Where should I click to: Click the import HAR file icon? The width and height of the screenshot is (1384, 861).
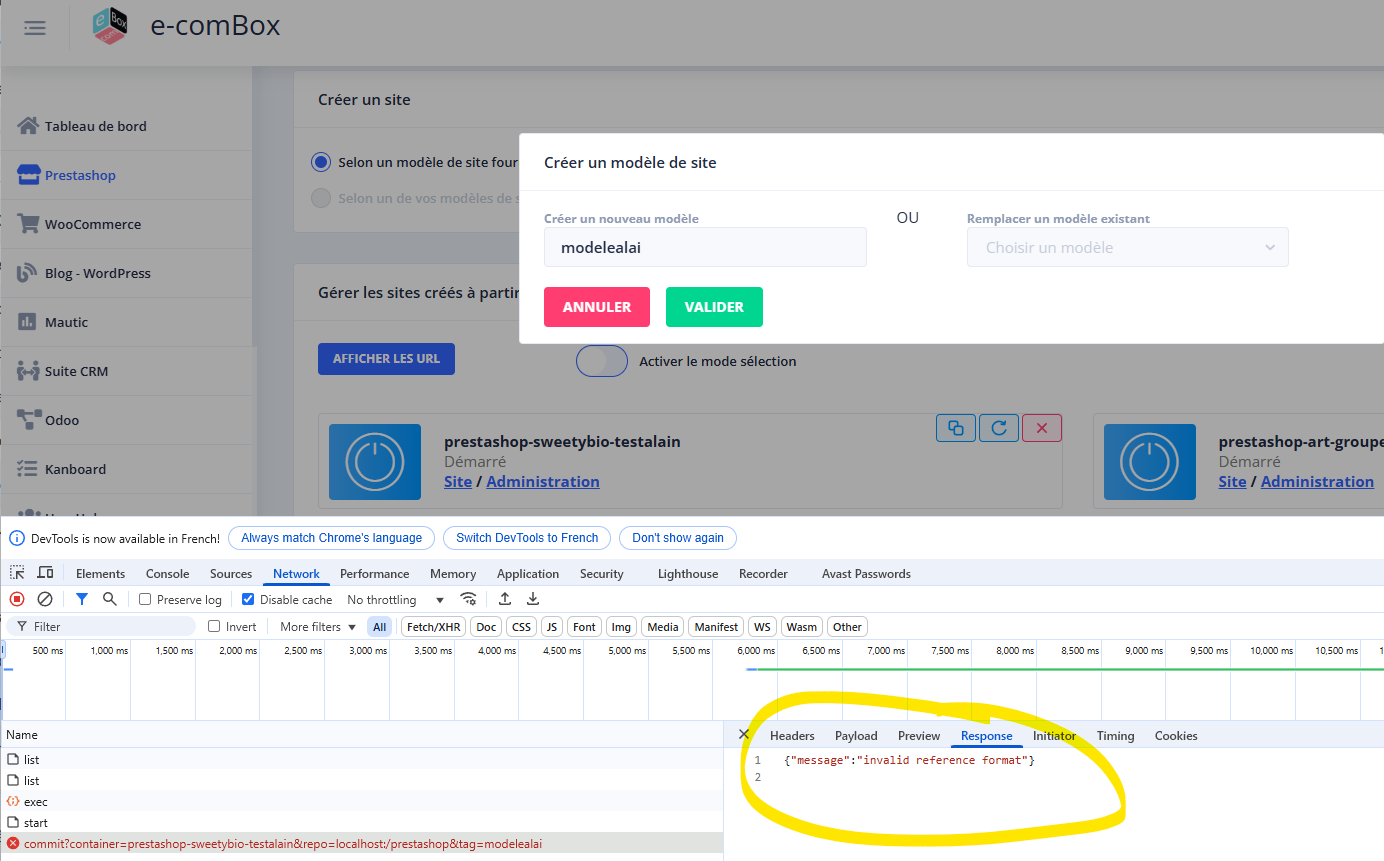505,599
